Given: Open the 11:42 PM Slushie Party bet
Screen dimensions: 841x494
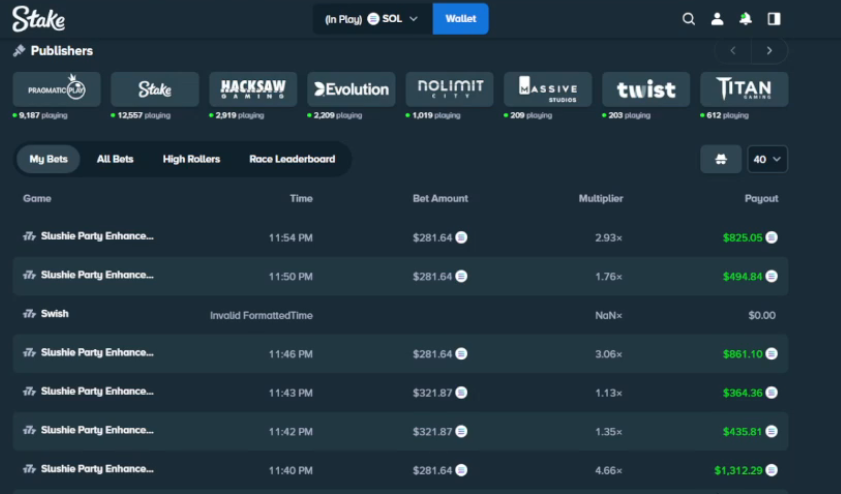Looking at the screenshot, I should point(401,431).
